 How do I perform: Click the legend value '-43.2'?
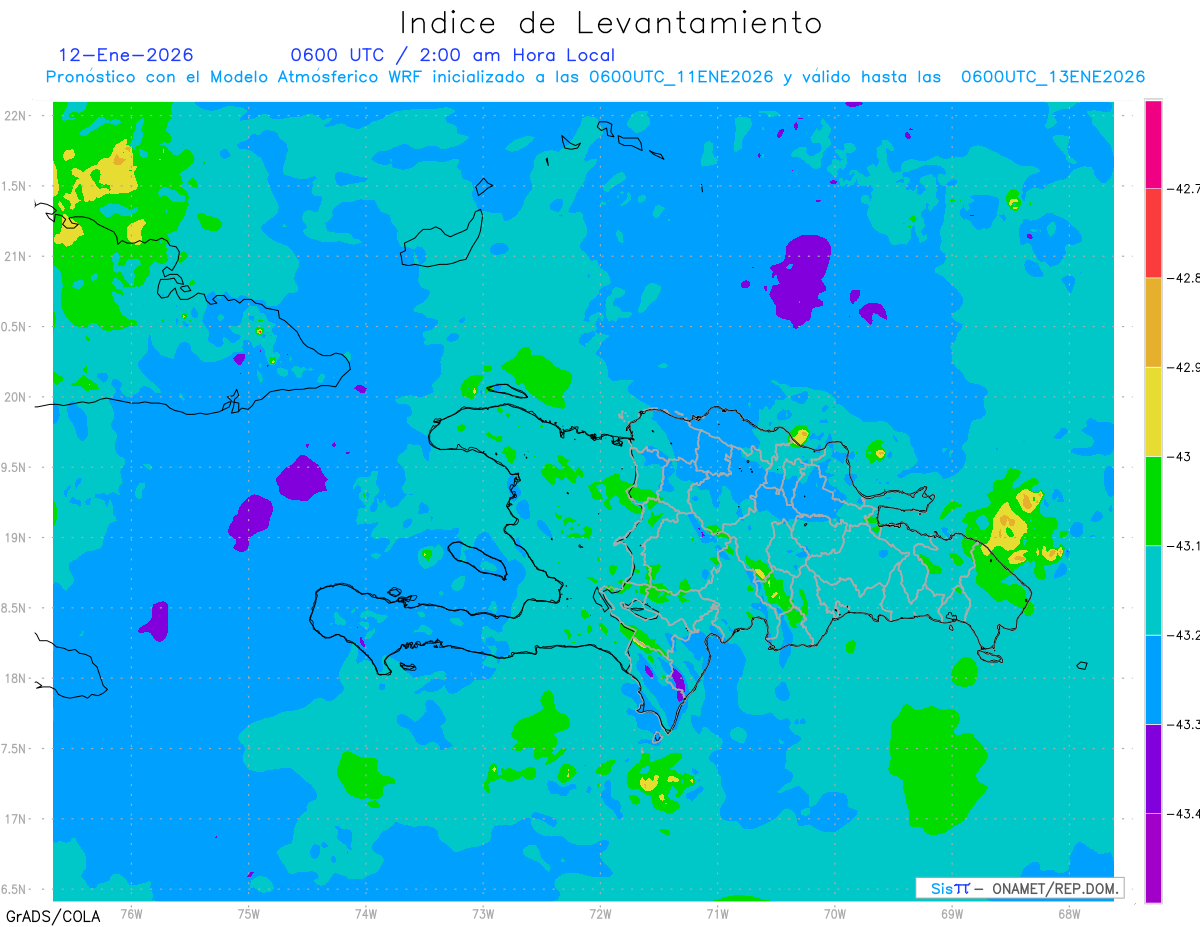coord(1183,635)
